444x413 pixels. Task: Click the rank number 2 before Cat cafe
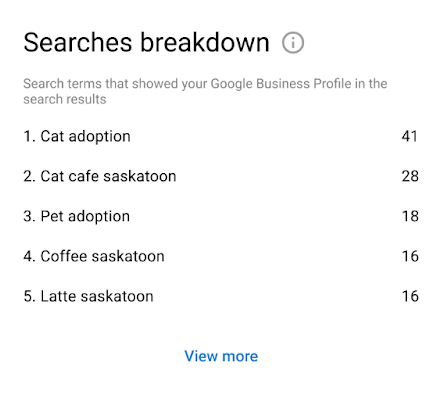coord(29,176)
